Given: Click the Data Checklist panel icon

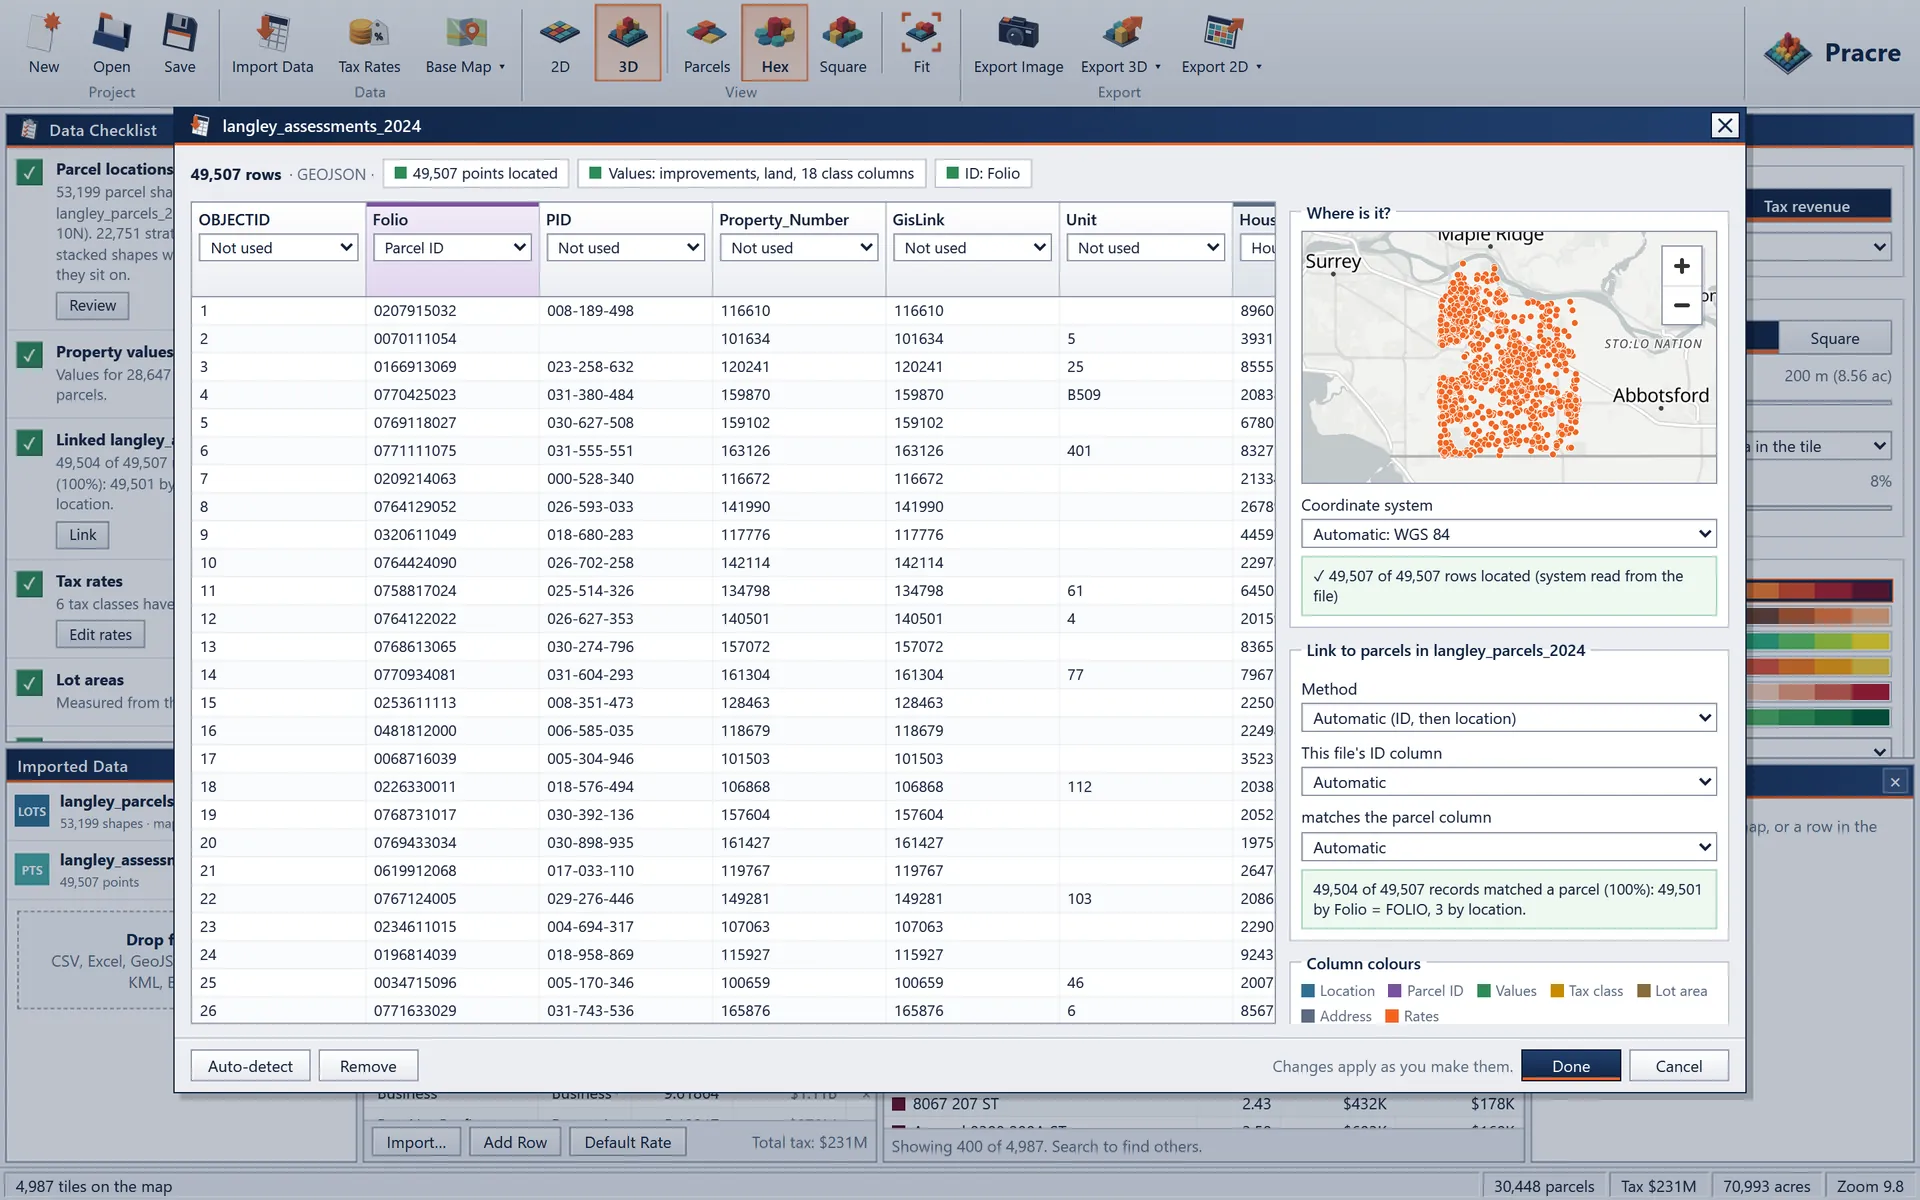Looking at the screenshot, I should (x=29, y=130).
